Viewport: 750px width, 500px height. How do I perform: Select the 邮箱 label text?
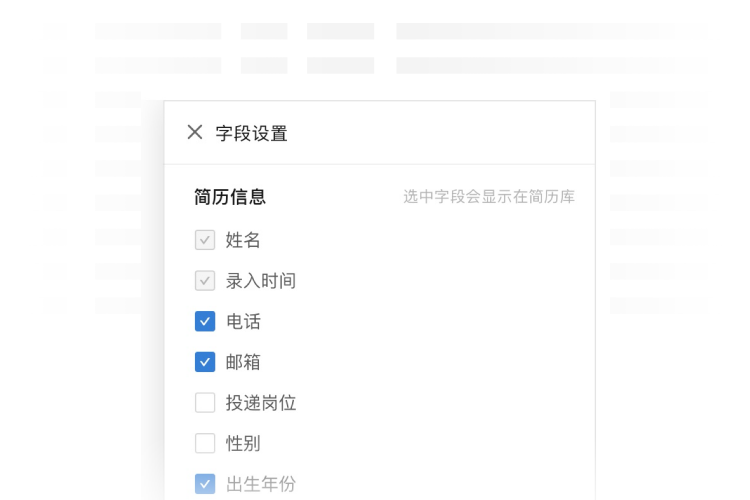point(243,362)
